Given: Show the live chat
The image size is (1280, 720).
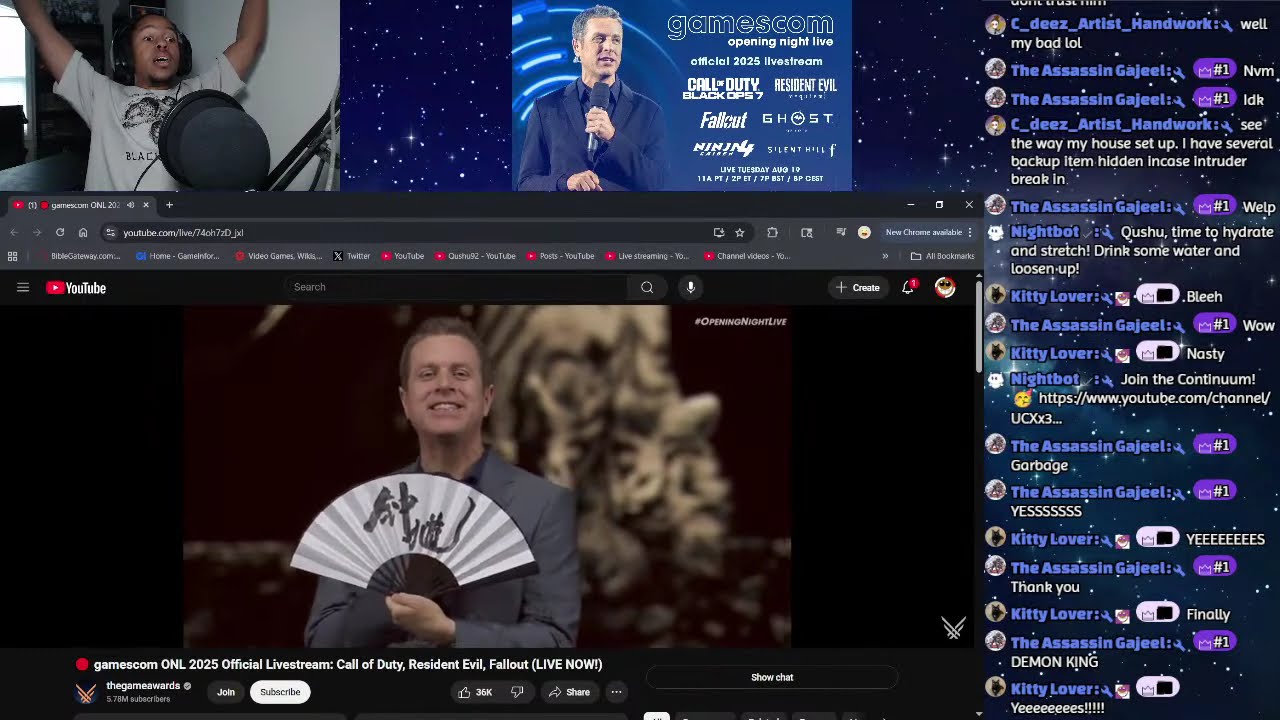Looking at the screenshot, I should (772, 677).
